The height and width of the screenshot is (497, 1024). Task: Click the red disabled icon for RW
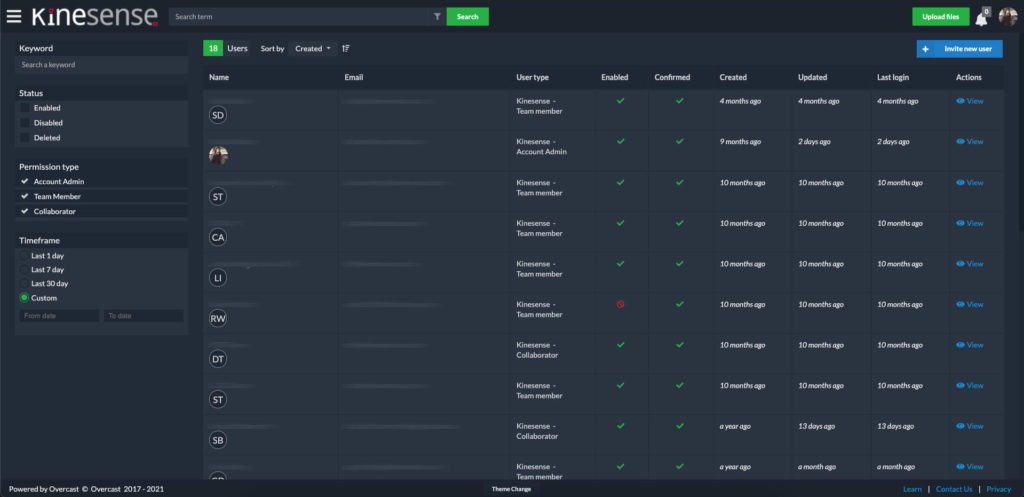tap(620, 304)
